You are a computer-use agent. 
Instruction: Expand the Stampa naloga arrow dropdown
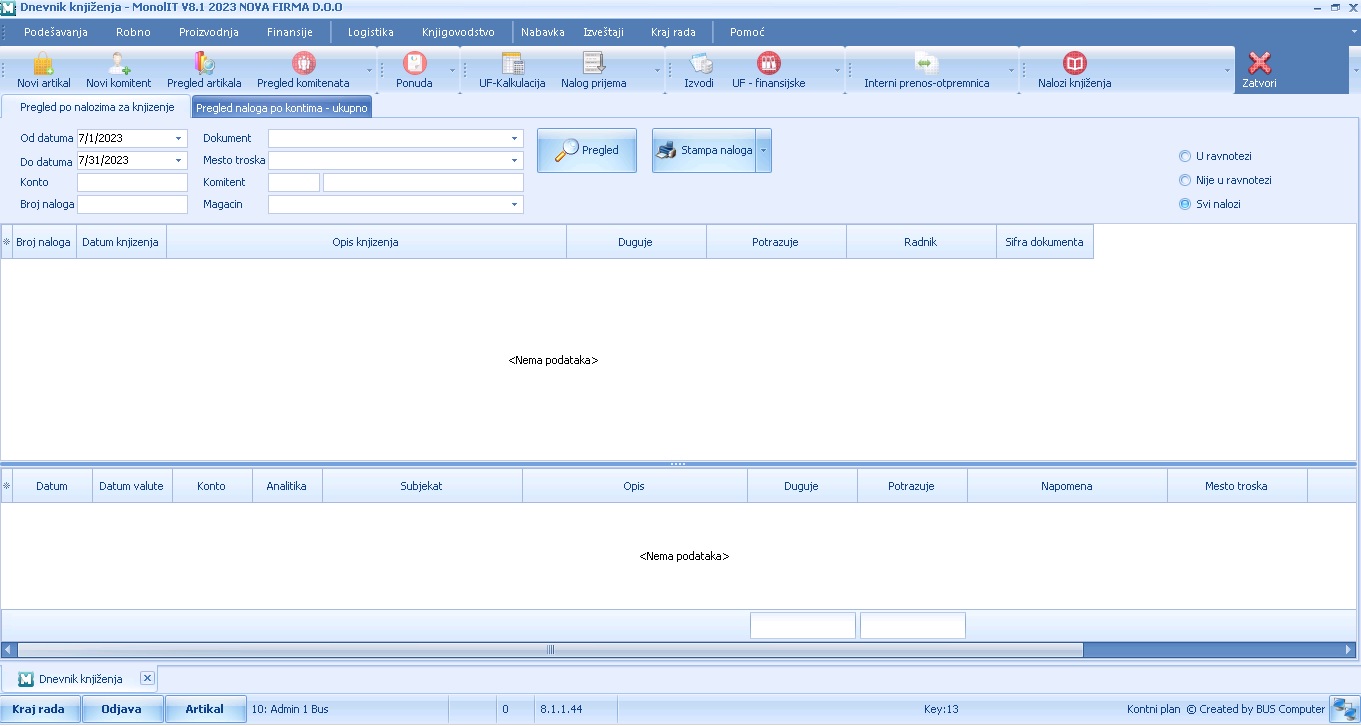coord(763,150)
